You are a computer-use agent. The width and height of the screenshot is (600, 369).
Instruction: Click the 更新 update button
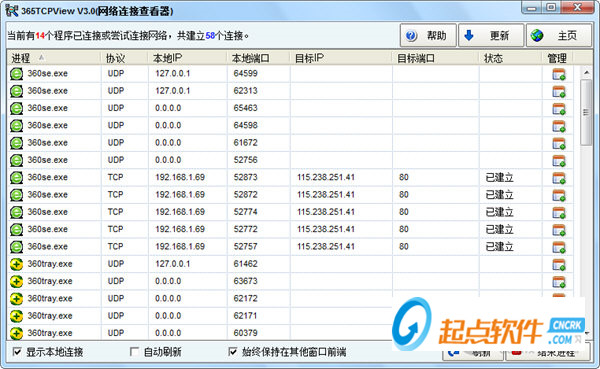[x=491, y=36]
